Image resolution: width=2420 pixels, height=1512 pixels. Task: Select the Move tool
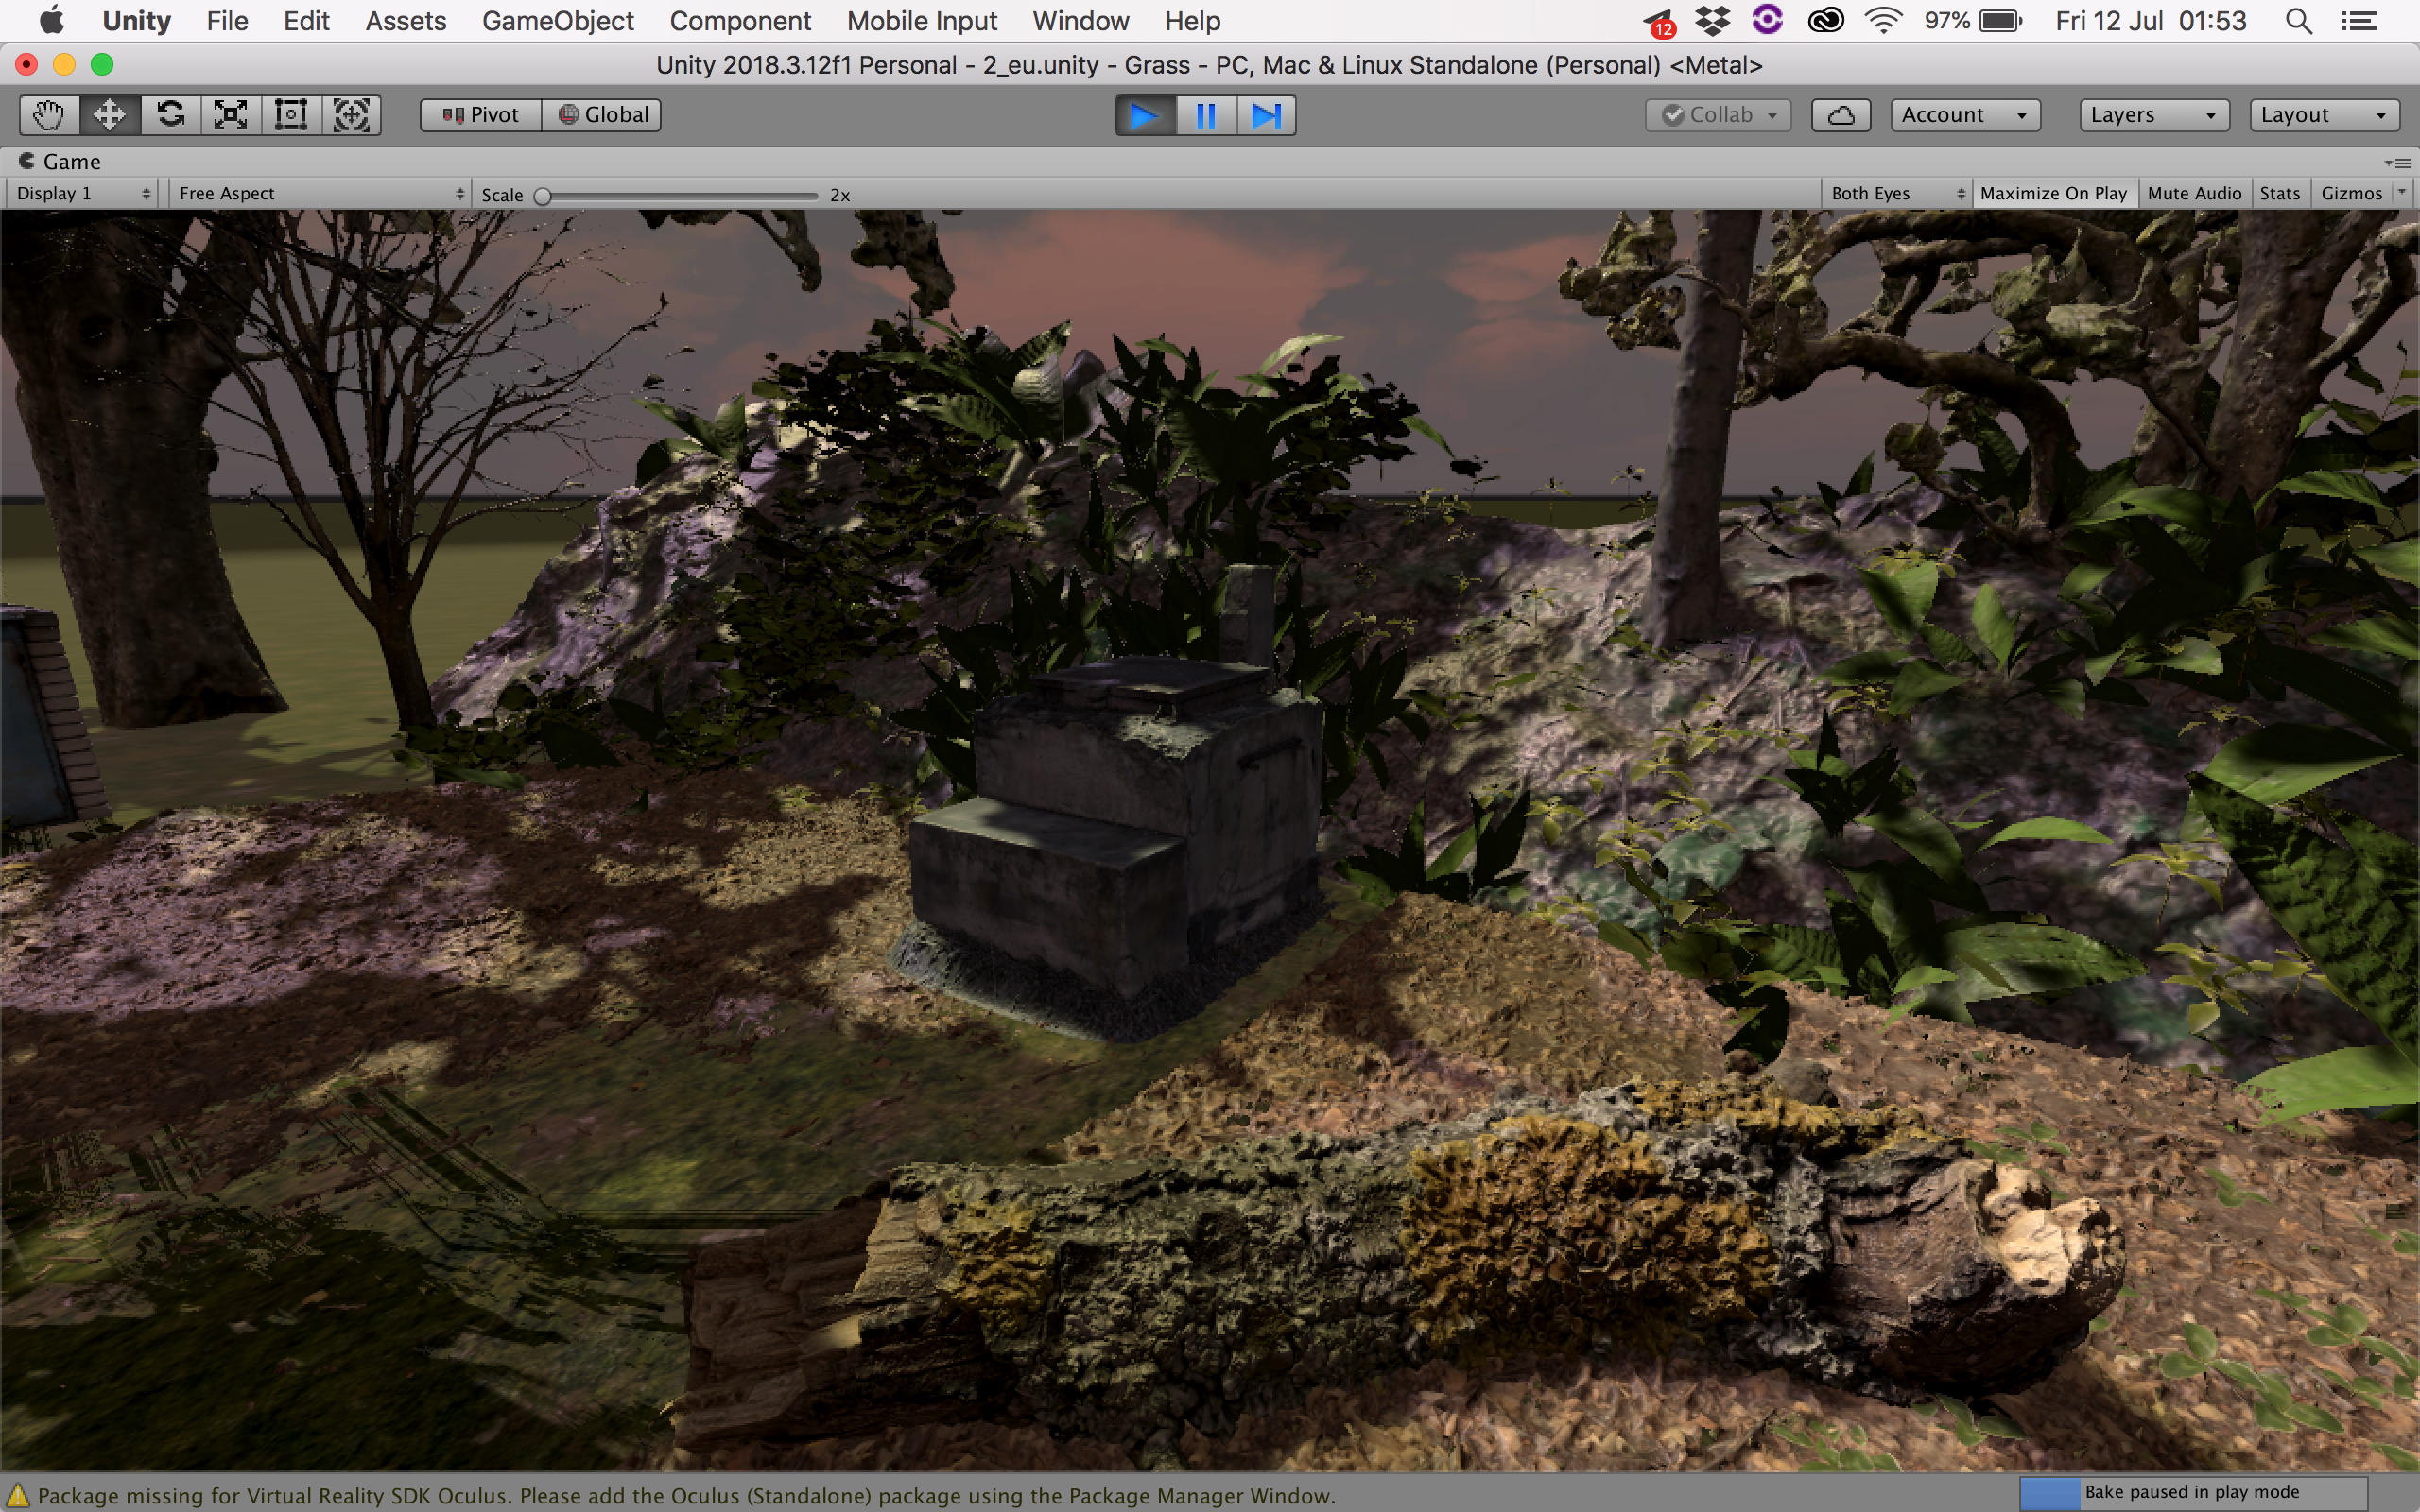pos(109,115)
